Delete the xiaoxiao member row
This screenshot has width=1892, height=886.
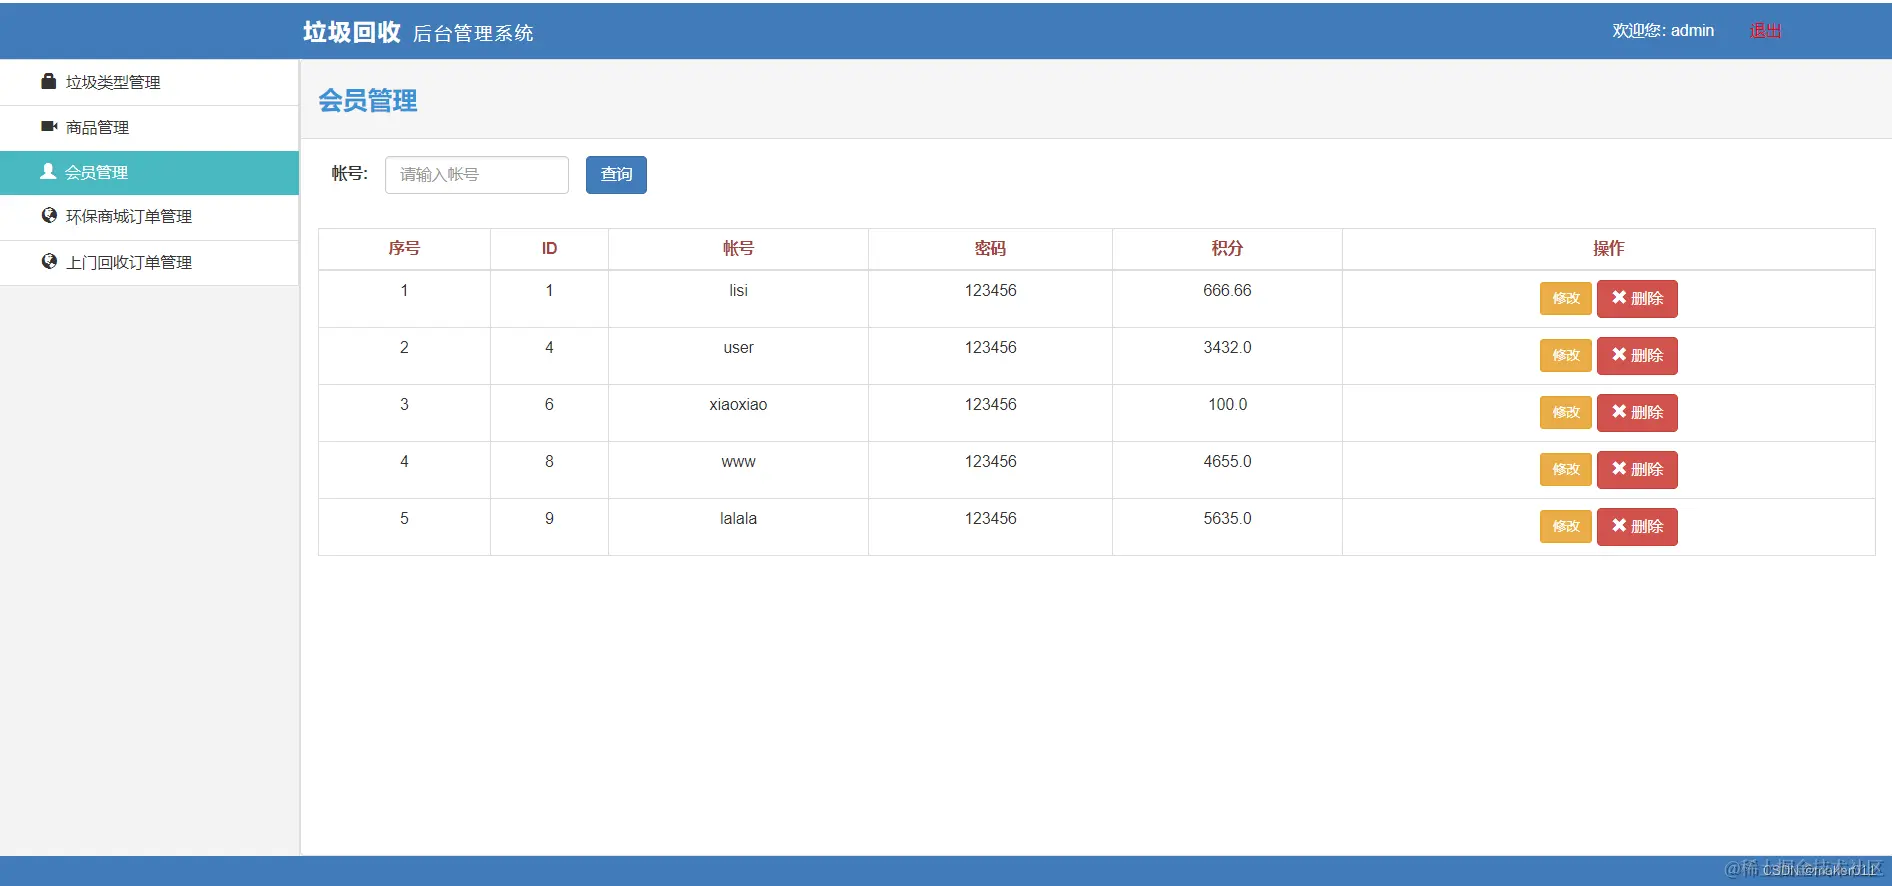(1637, 412)
